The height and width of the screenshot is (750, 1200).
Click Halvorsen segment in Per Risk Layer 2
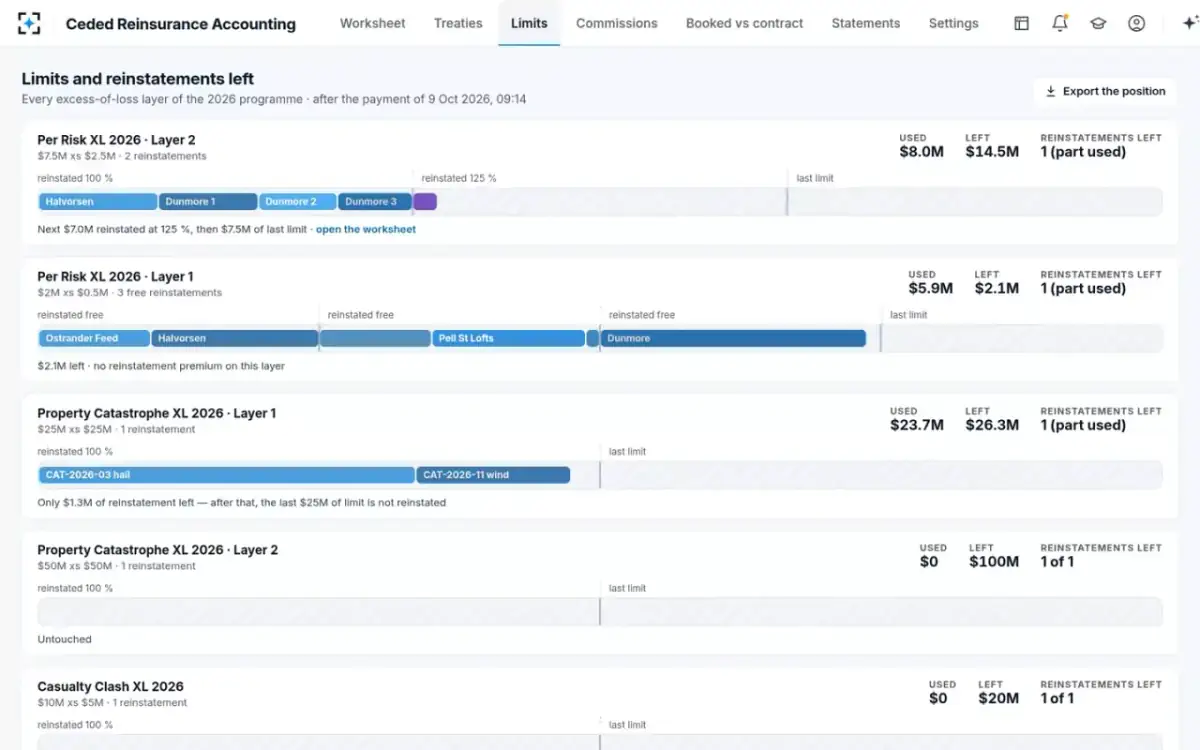coord(98,201)
